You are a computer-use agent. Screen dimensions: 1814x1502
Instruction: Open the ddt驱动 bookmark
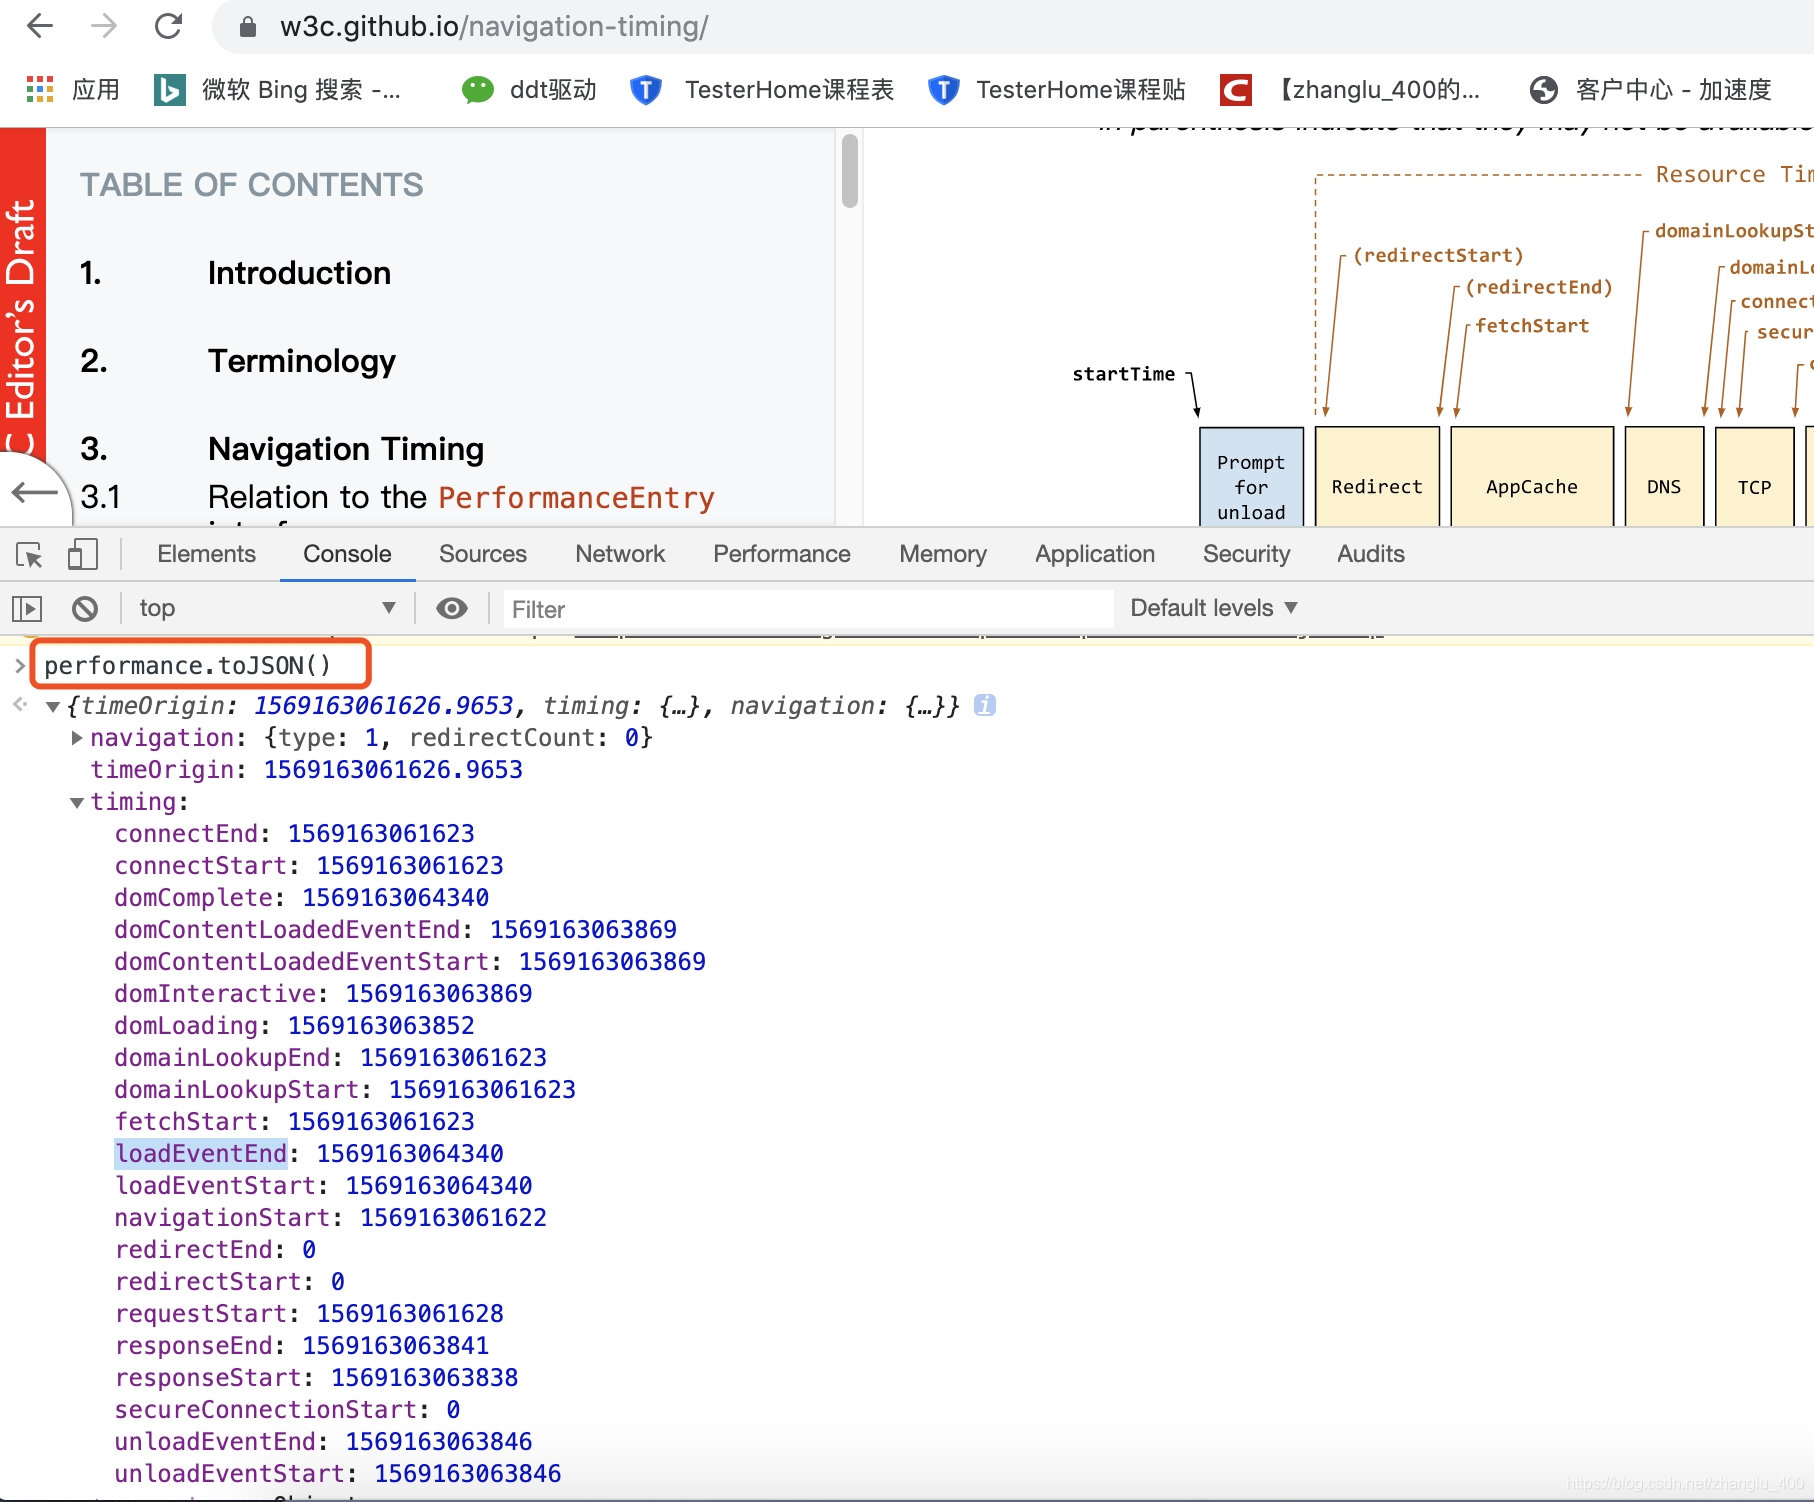(529, 89)
